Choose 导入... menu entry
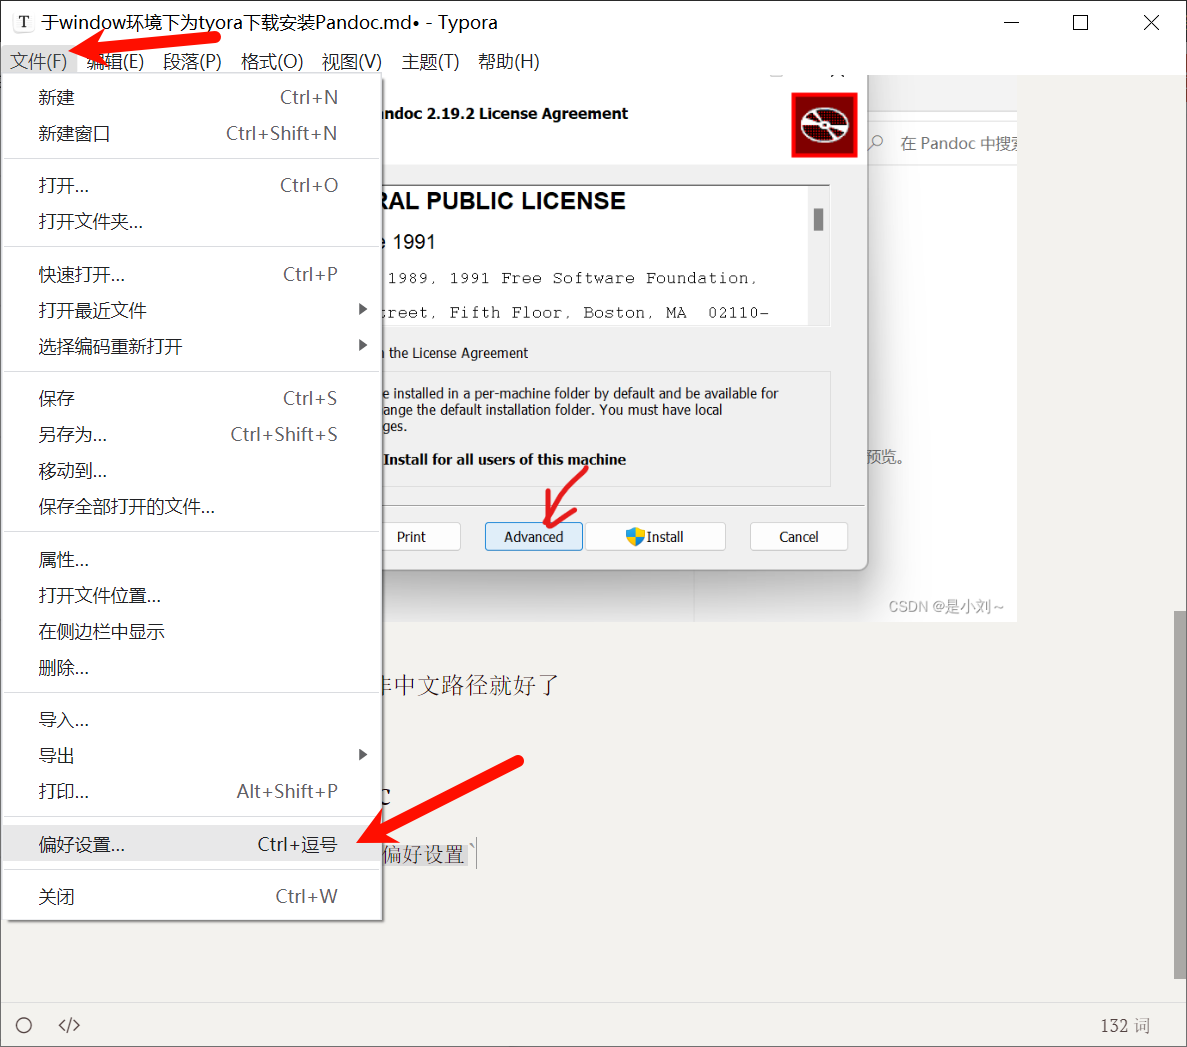This screenshot has height=1047, width=1187. pos(192,720)
